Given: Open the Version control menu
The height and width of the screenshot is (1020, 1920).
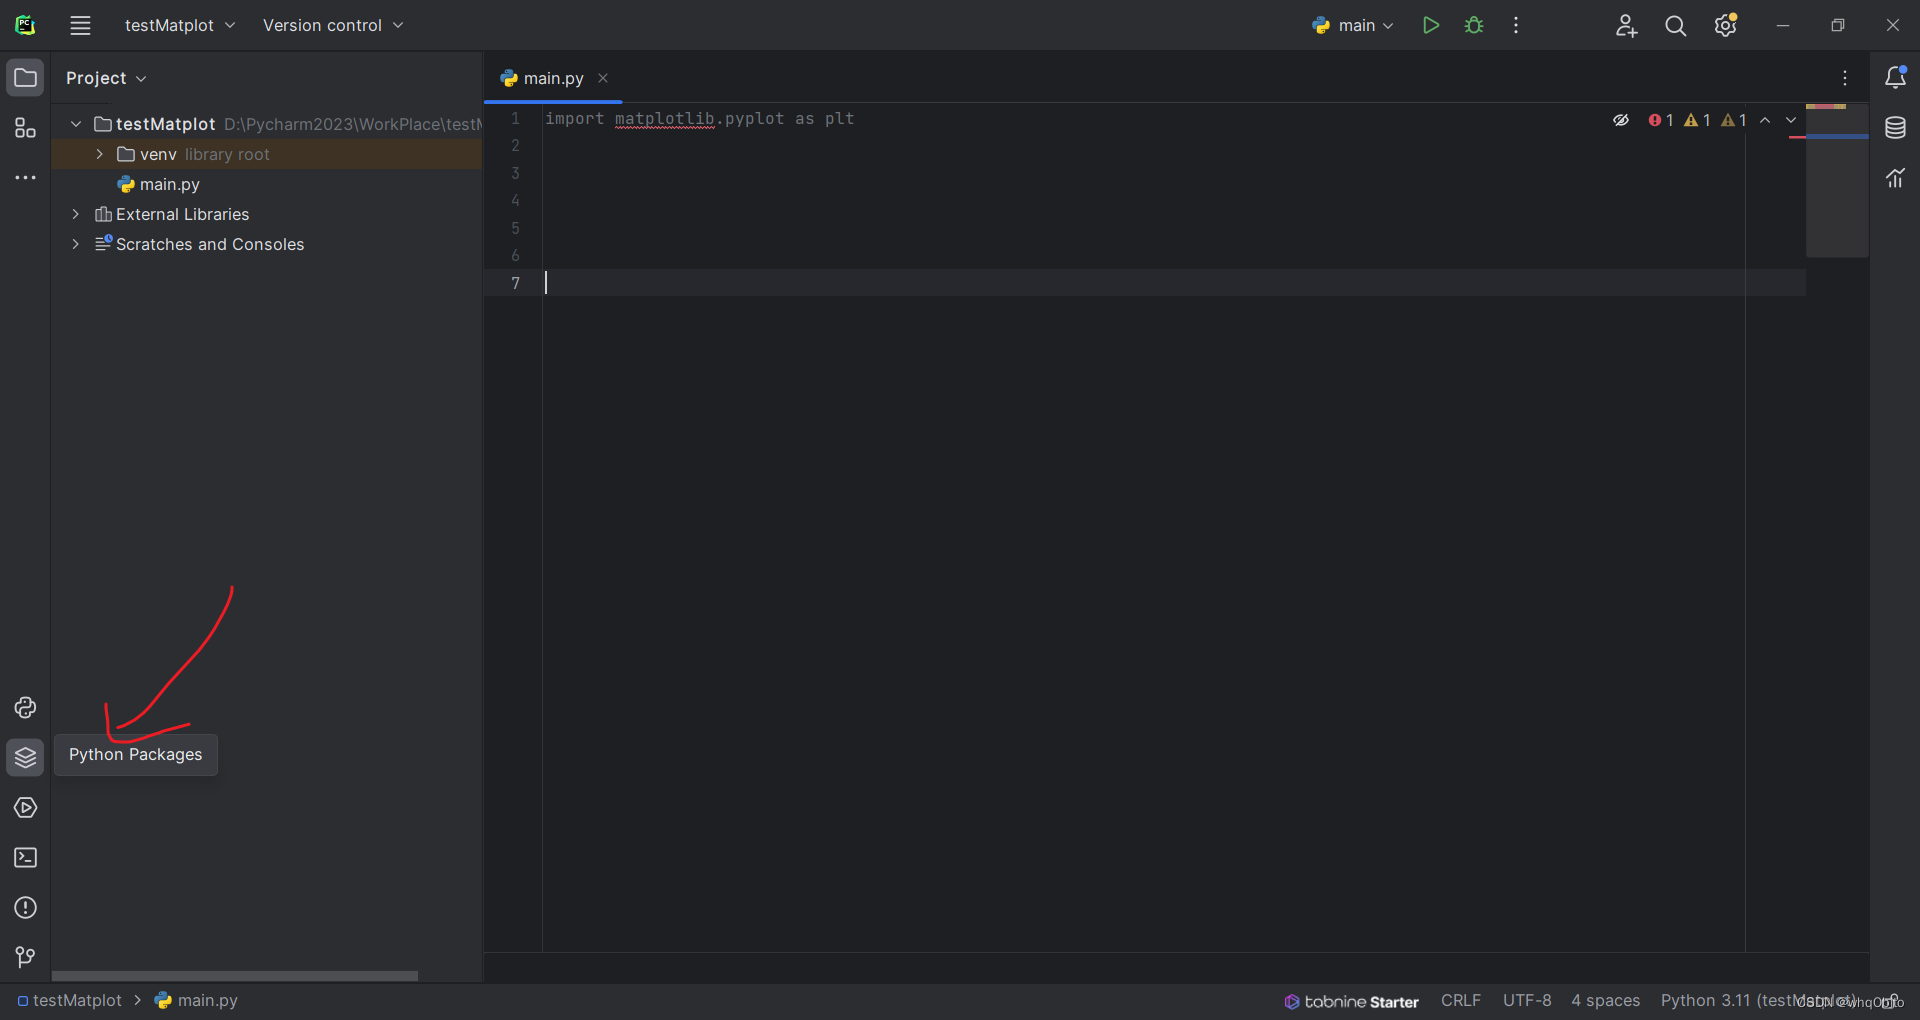Looking at the screenshot, I should 333,25.
